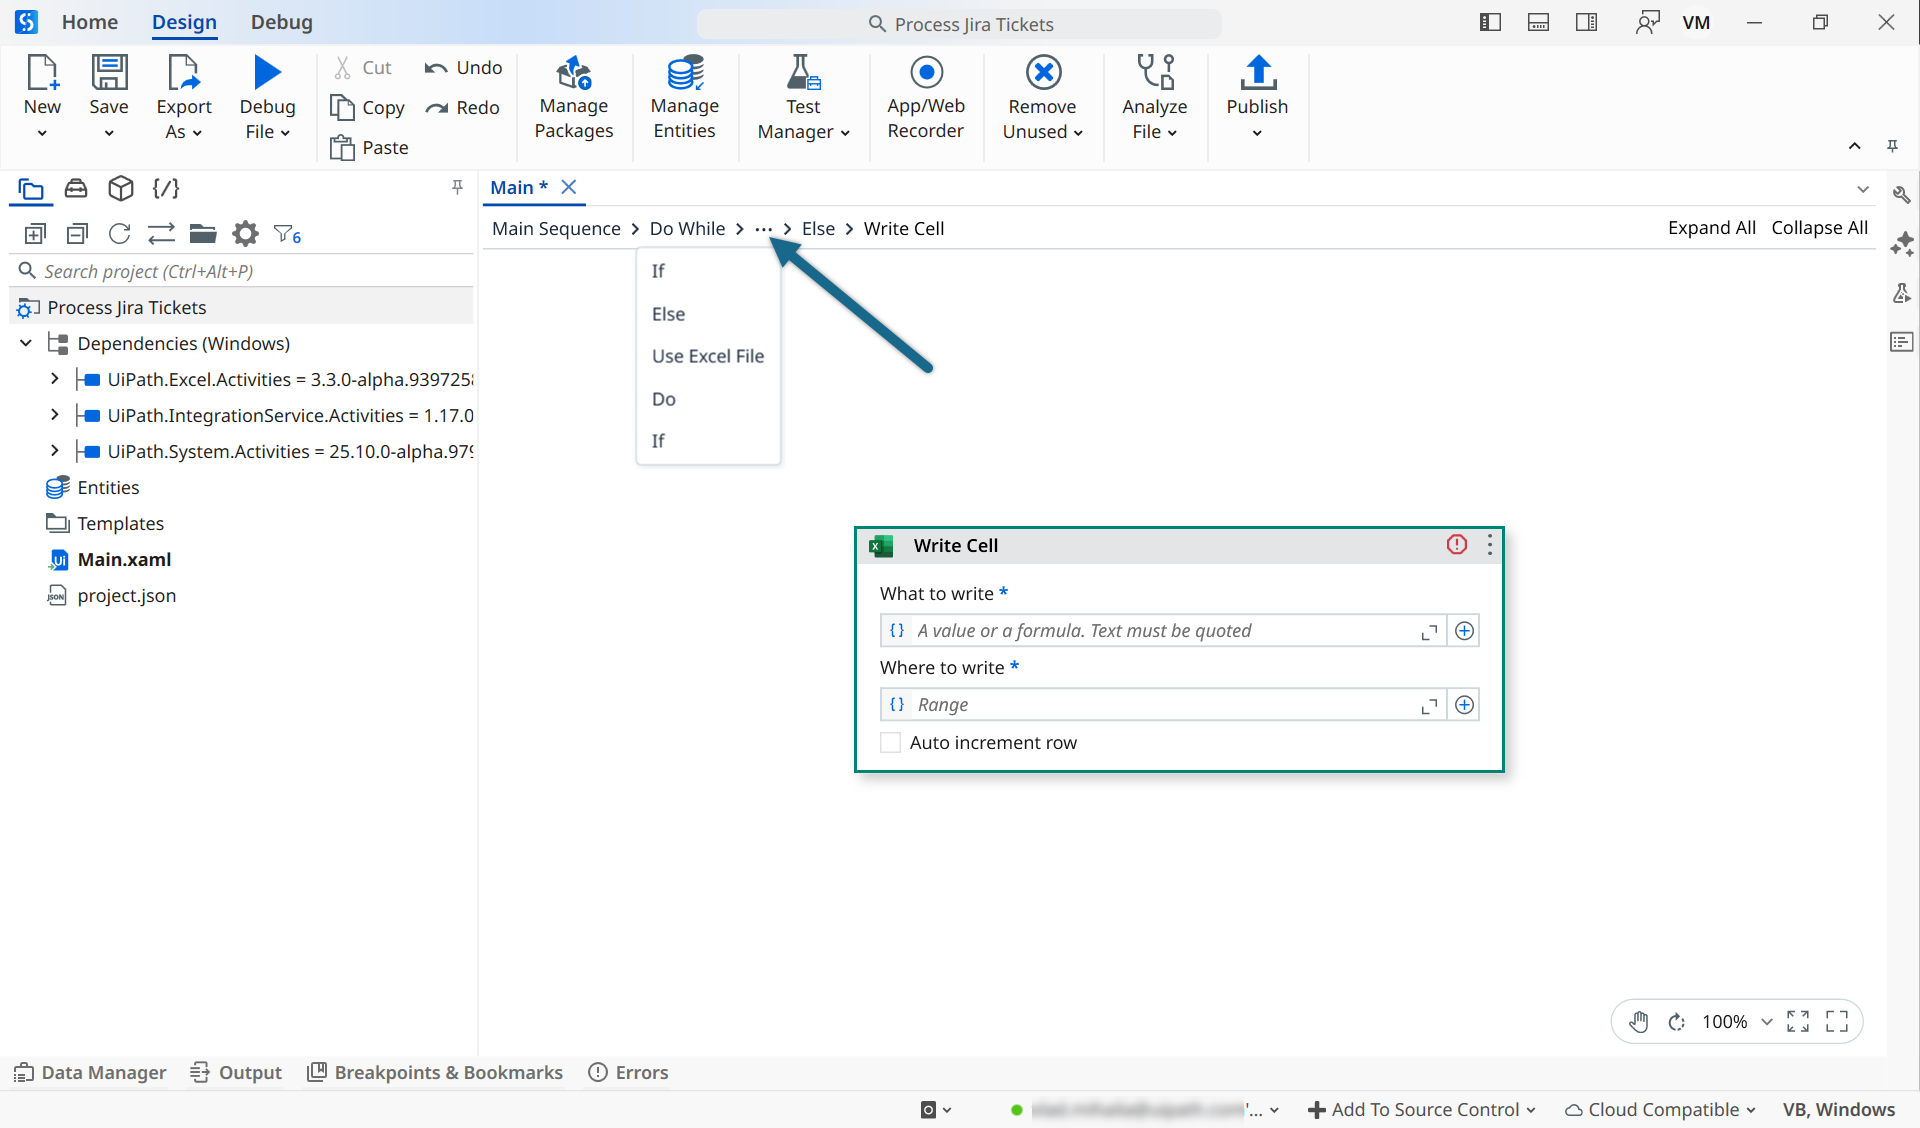Open the 100% zoom dropdown
The width and height of the screenshot is (1920, 1128).
click(1766, 1021)
